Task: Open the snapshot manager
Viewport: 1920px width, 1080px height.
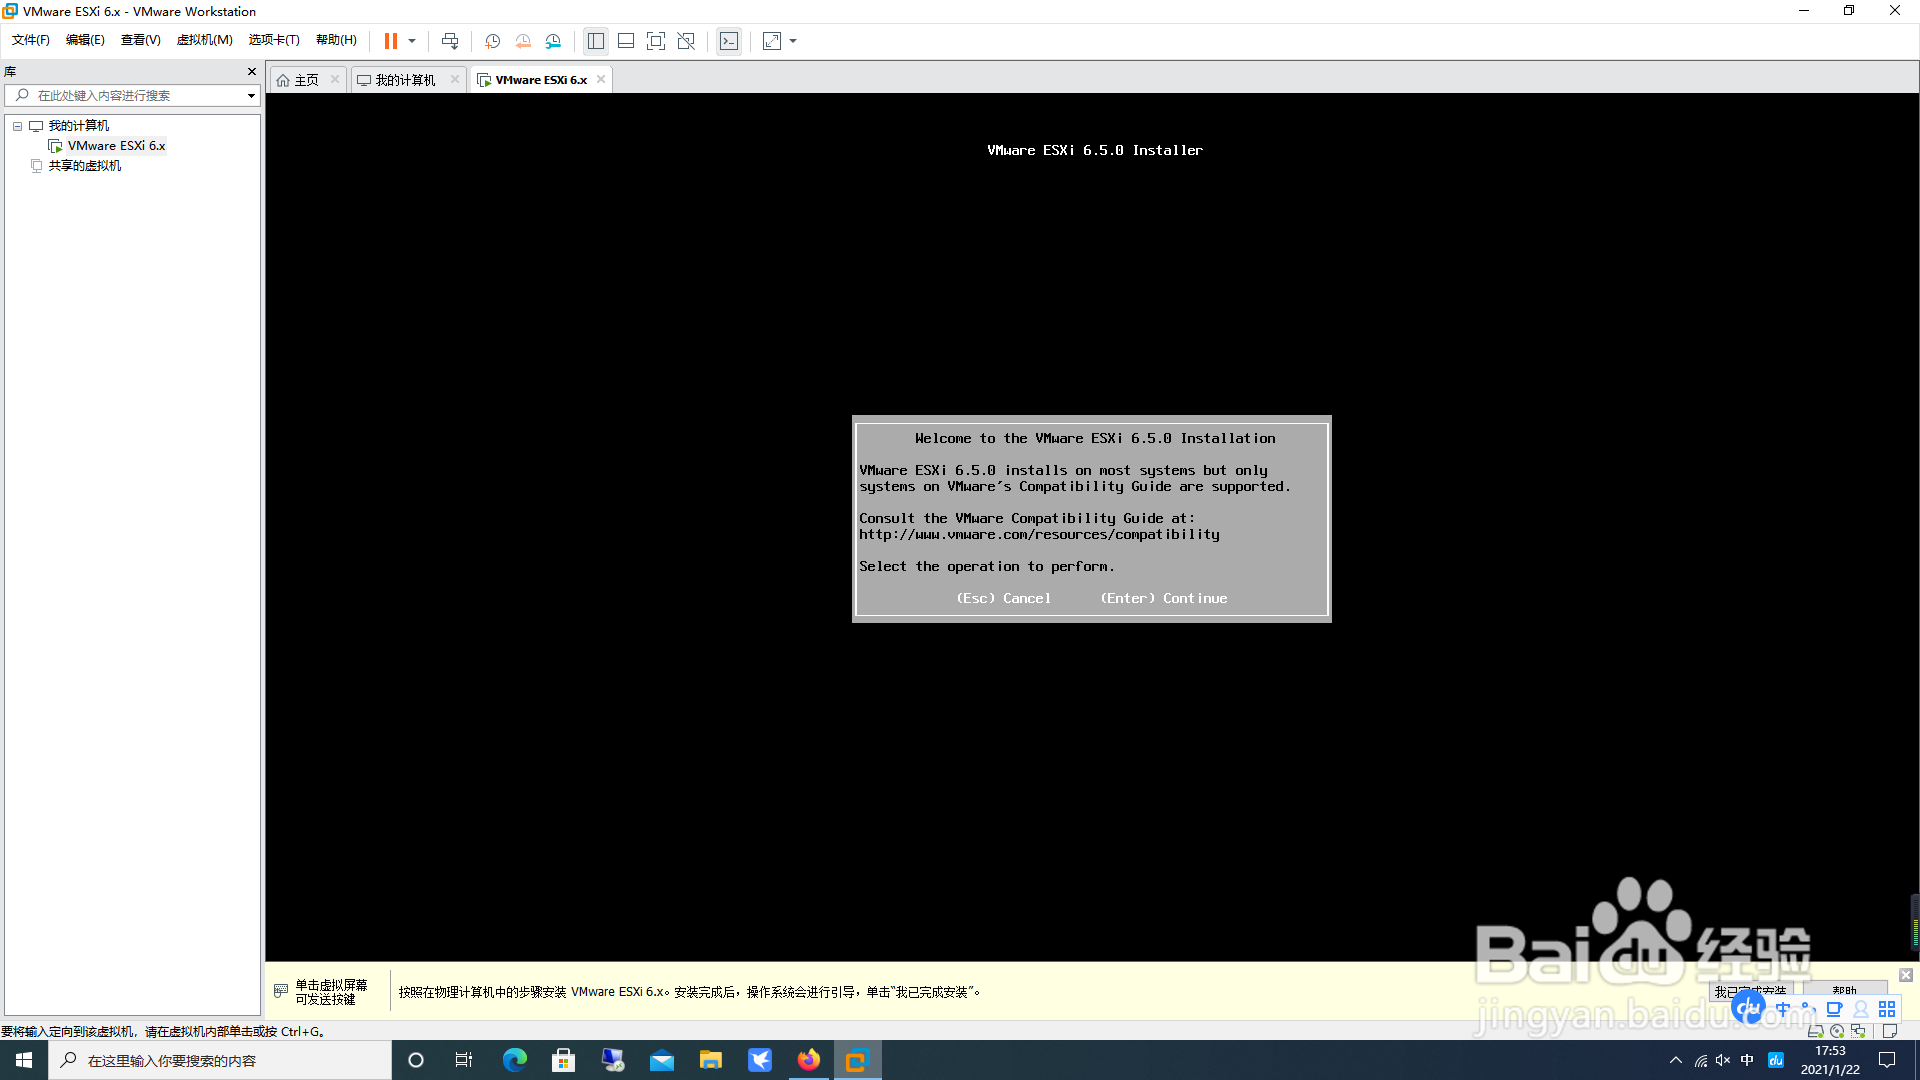Action: tap(553, 41)
